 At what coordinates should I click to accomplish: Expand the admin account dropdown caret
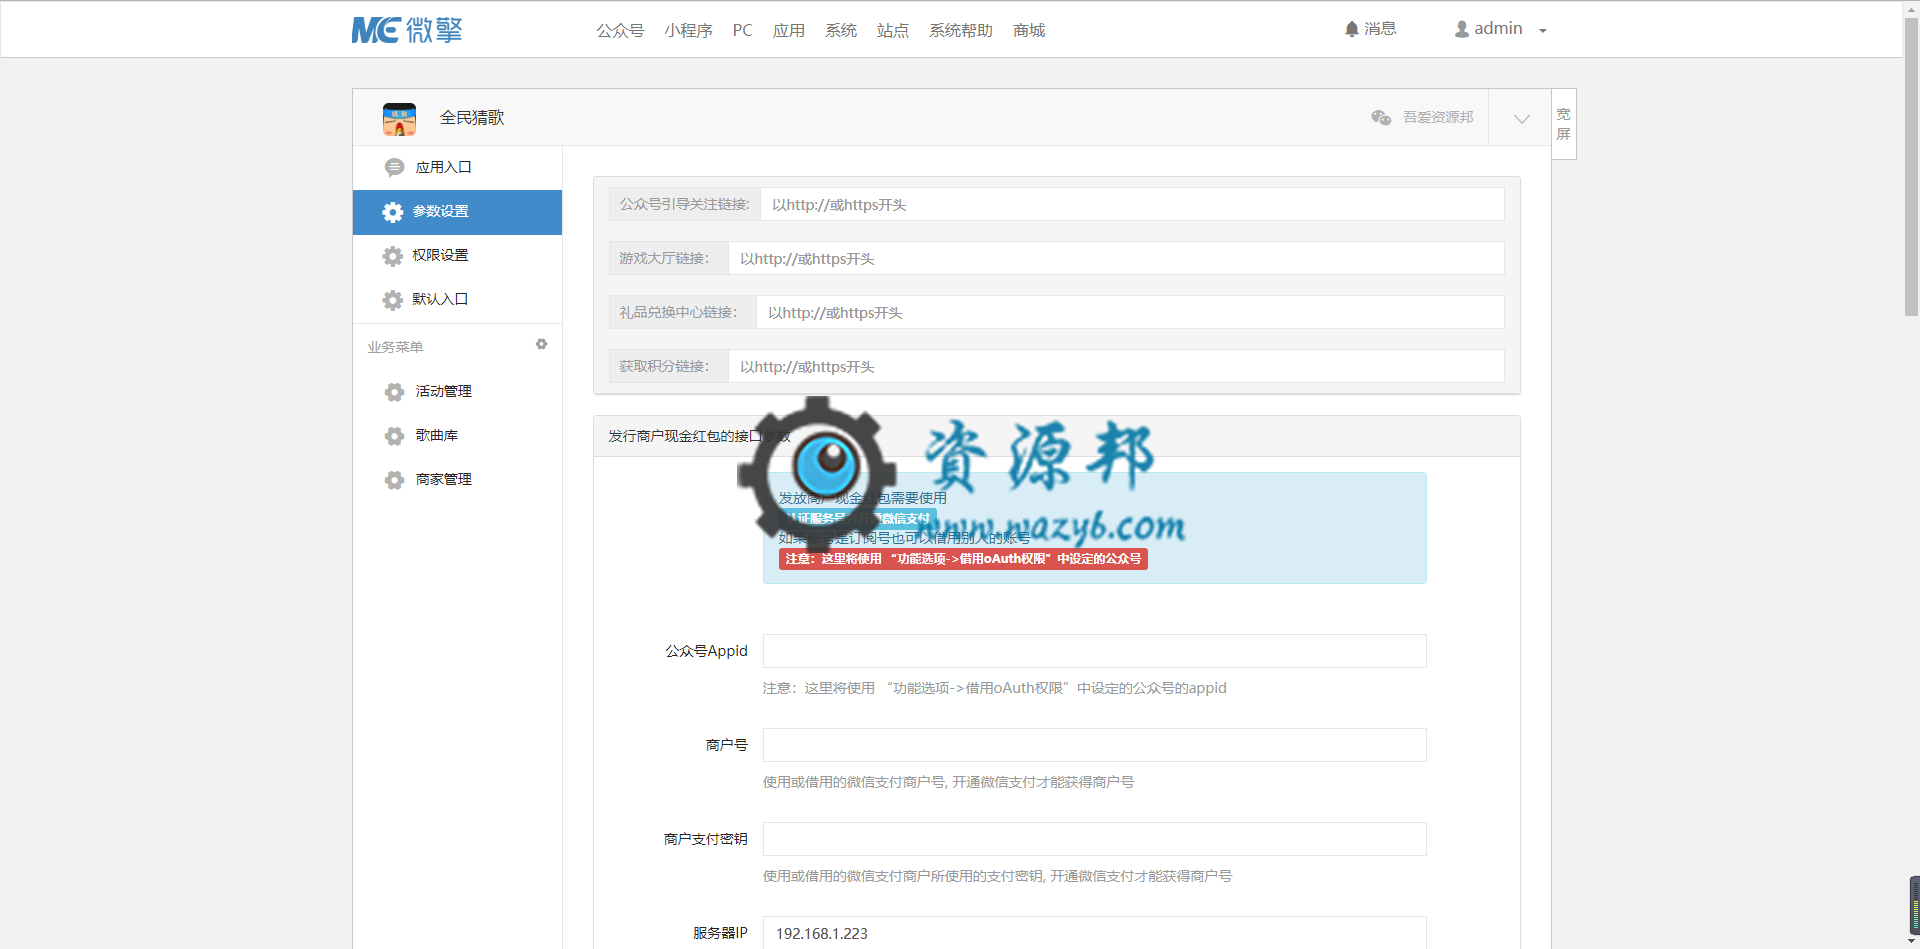pyautogui.click(x=1543, y=31)
